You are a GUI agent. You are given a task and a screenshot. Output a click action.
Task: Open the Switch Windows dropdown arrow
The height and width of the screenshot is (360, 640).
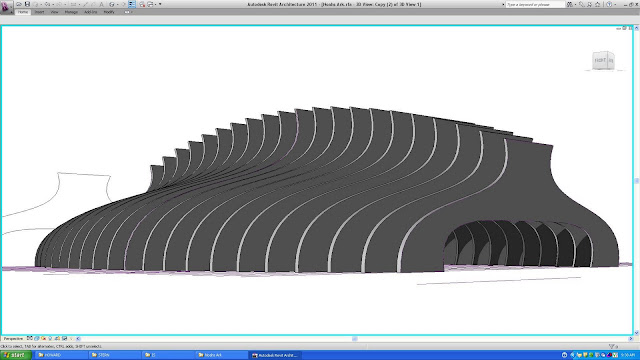[156, 4]
